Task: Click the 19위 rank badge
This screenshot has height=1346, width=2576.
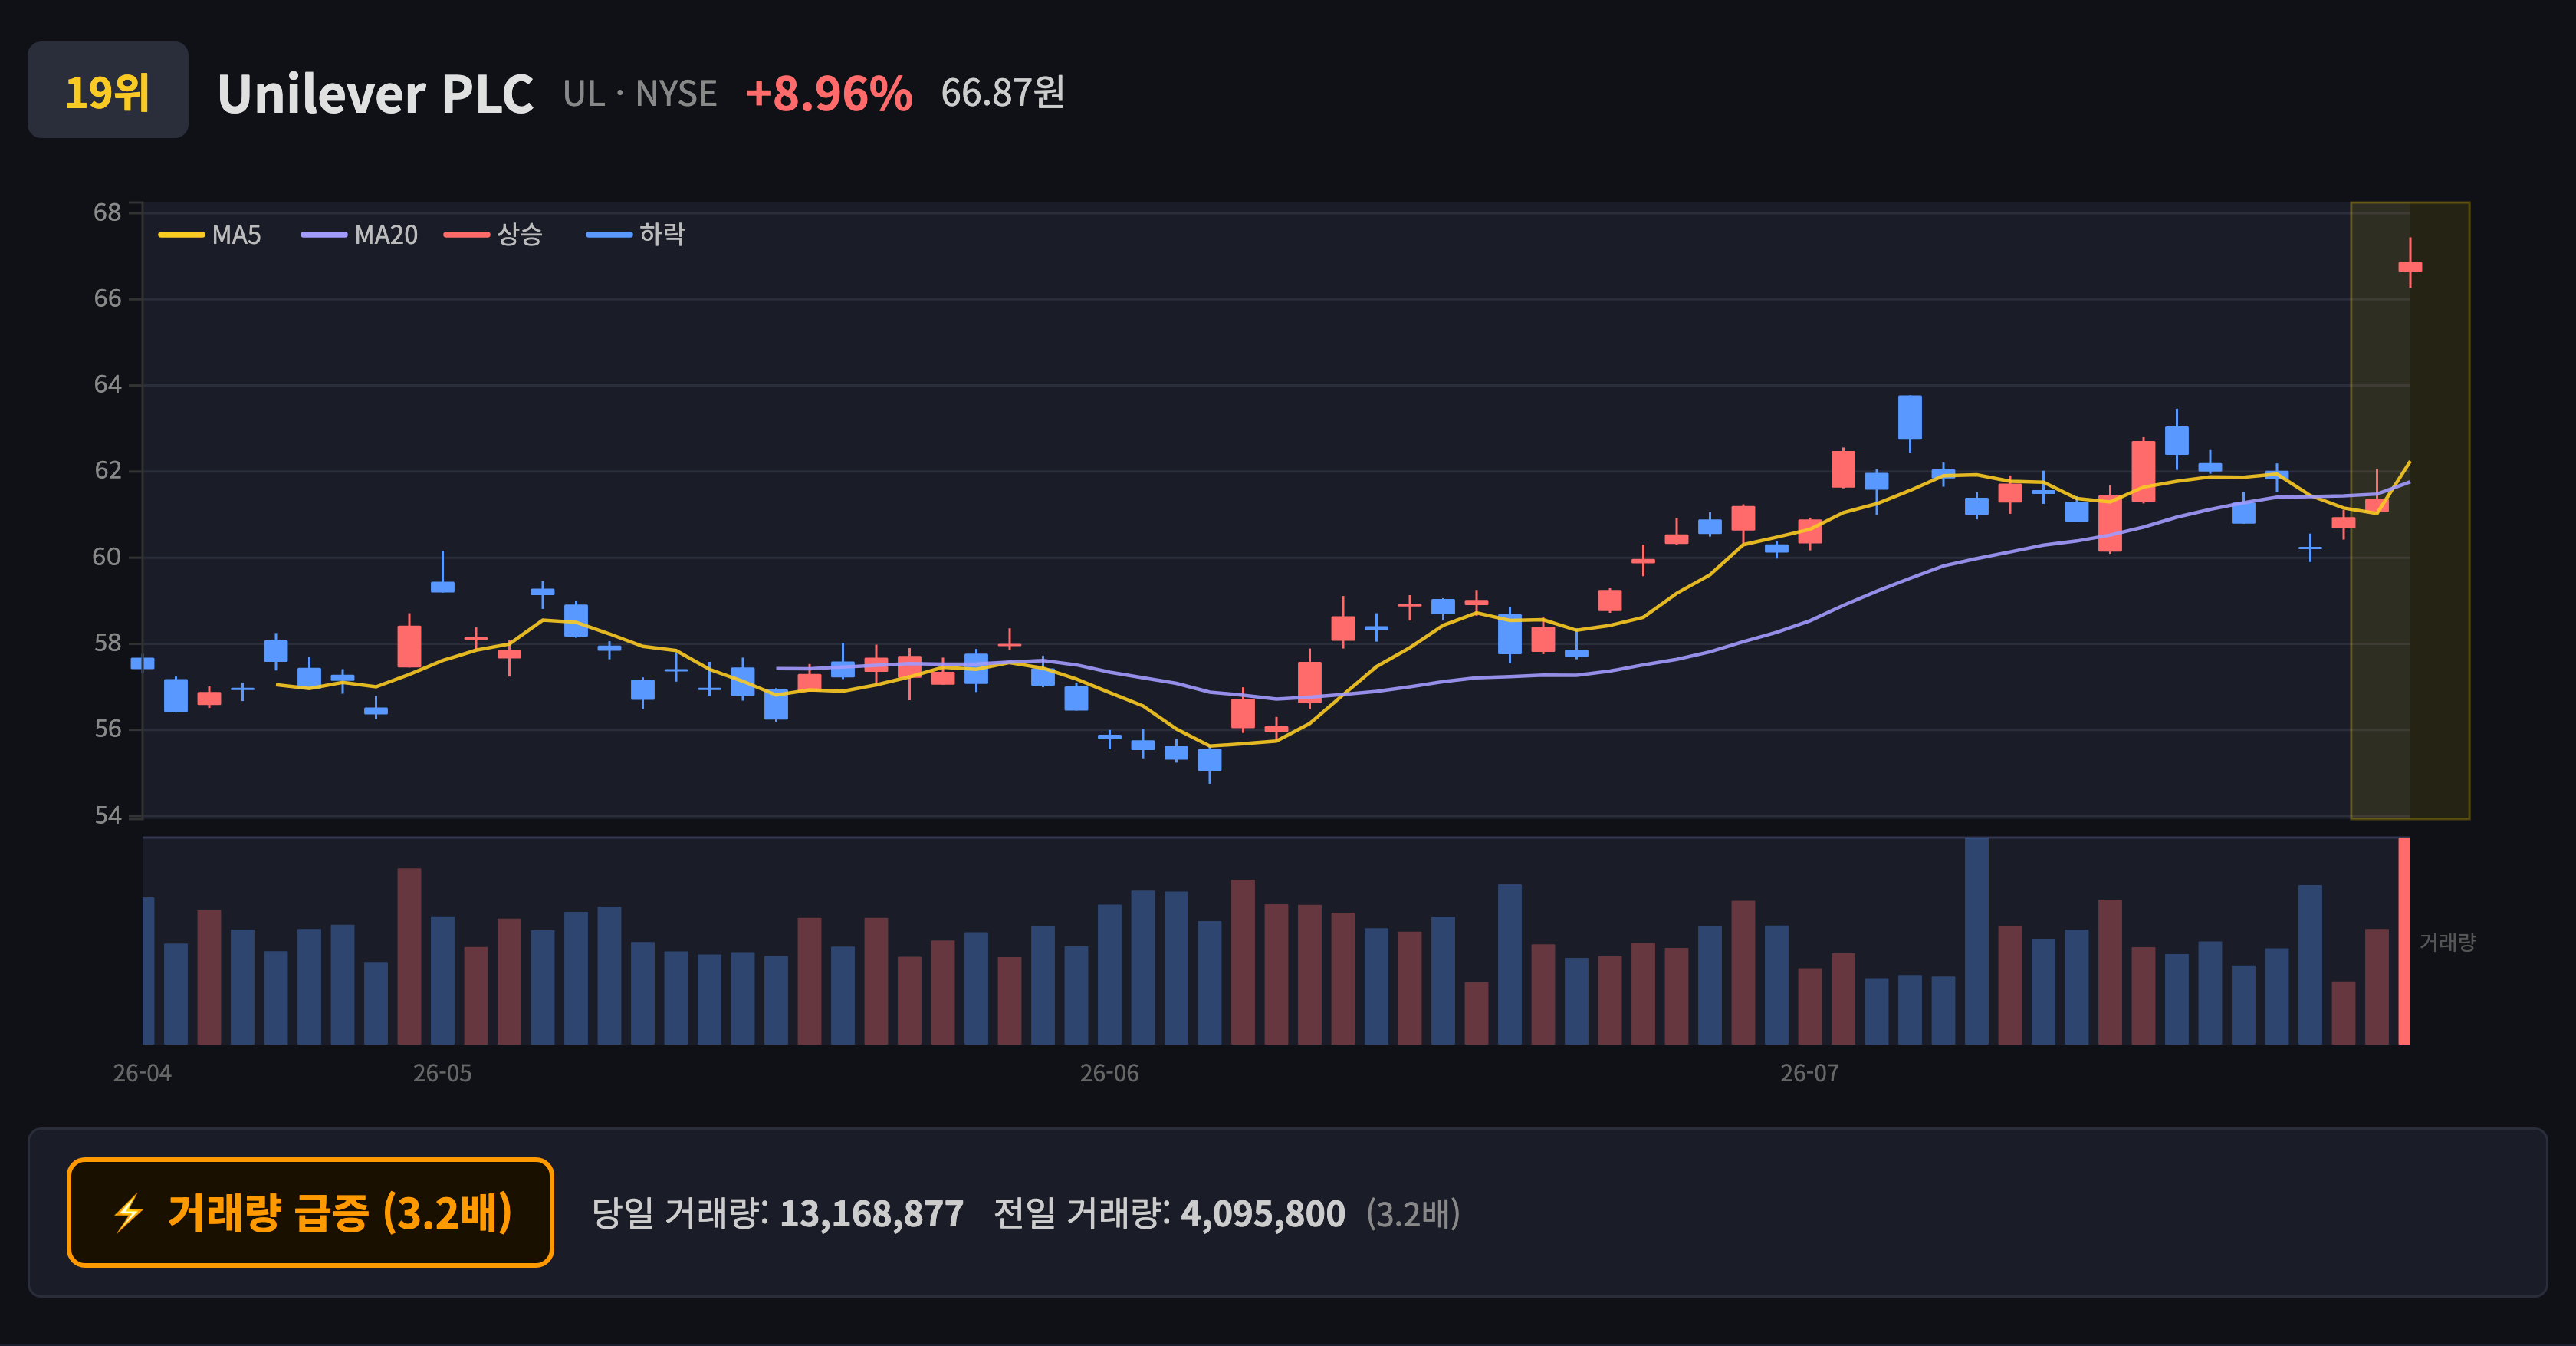Action: pyautogui.click(x=108, y=90)
